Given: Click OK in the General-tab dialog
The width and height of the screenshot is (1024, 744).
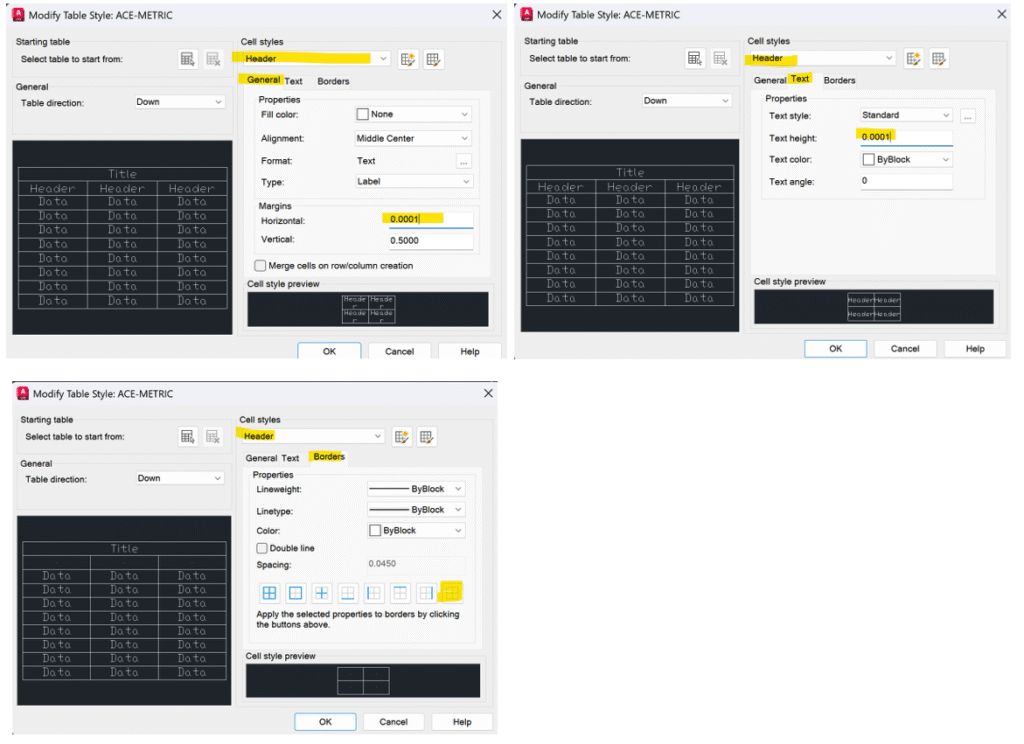Looking at the screenshot, I should (x=329, y=351).
